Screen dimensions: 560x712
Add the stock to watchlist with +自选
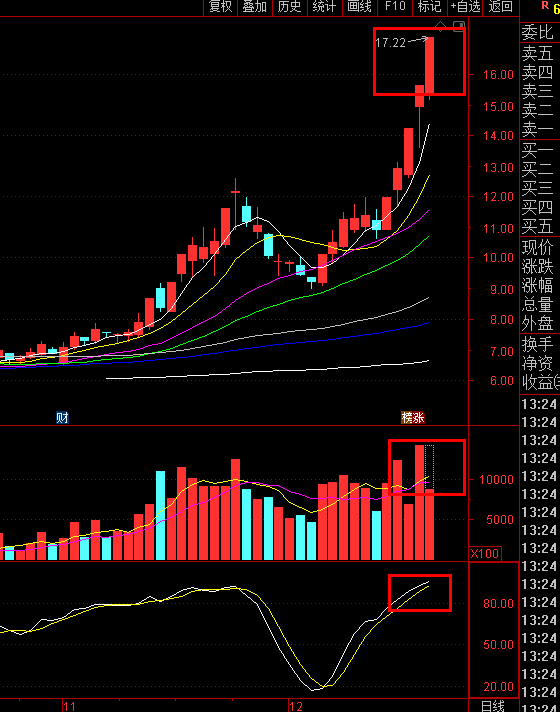465,6
